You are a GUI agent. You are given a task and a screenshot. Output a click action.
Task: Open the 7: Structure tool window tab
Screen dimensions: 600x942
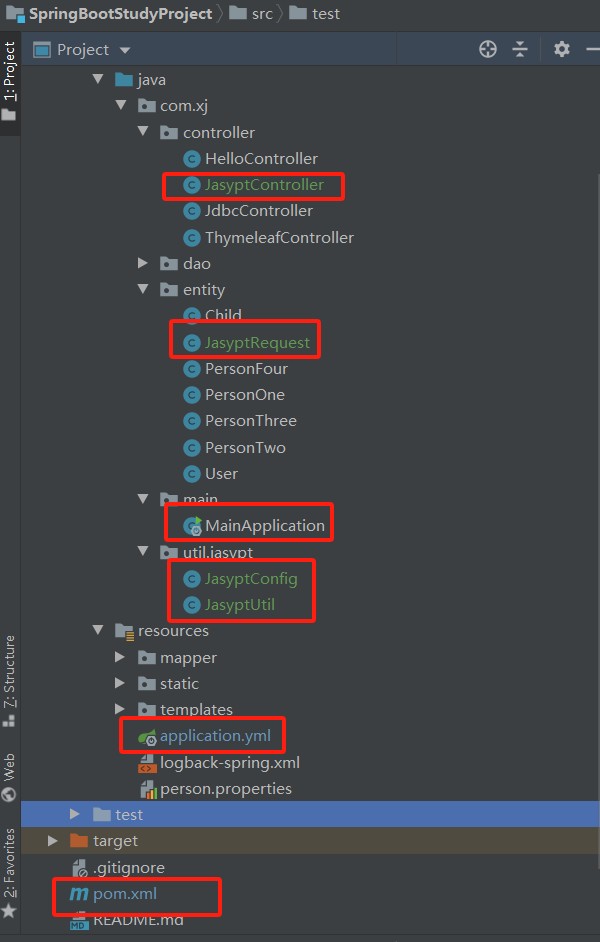click(x=9, y=681)
